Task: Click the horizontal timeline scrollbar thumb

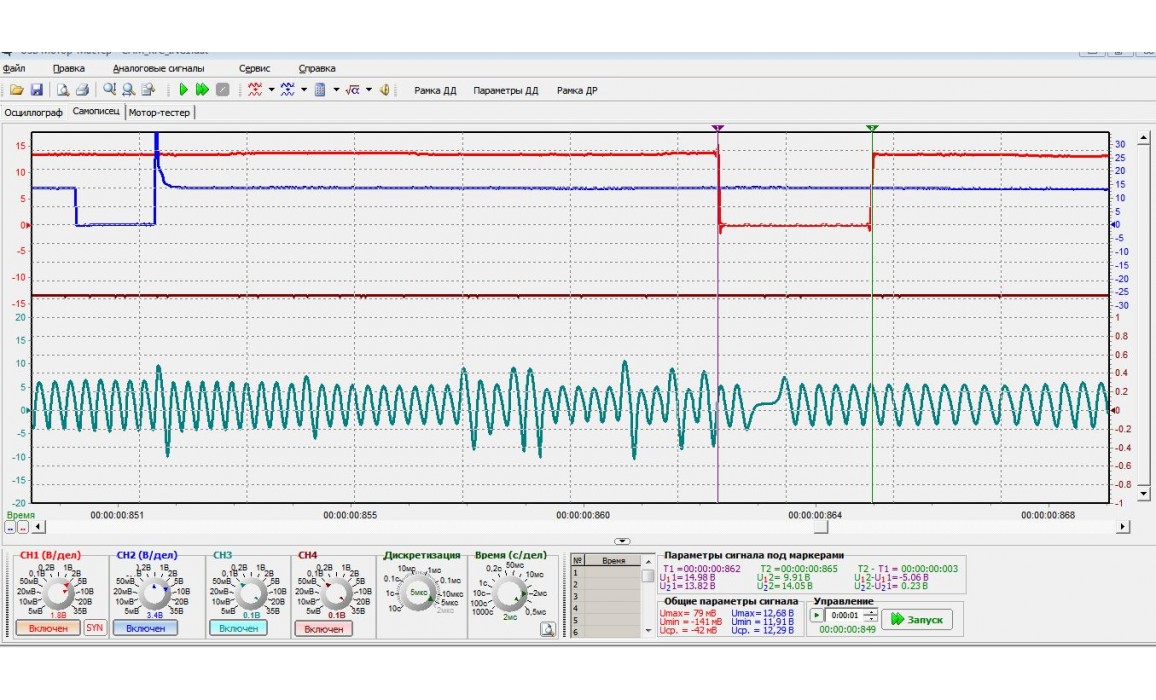Action: point(820,527)
